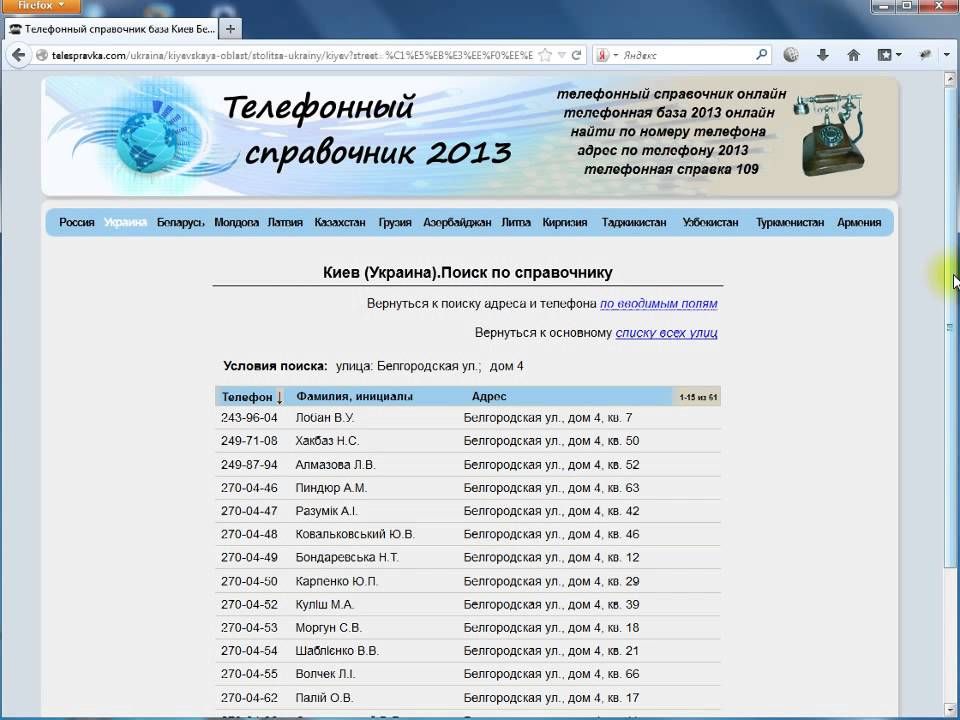Go to Firefox Home page icon

[x=854, y=55]
